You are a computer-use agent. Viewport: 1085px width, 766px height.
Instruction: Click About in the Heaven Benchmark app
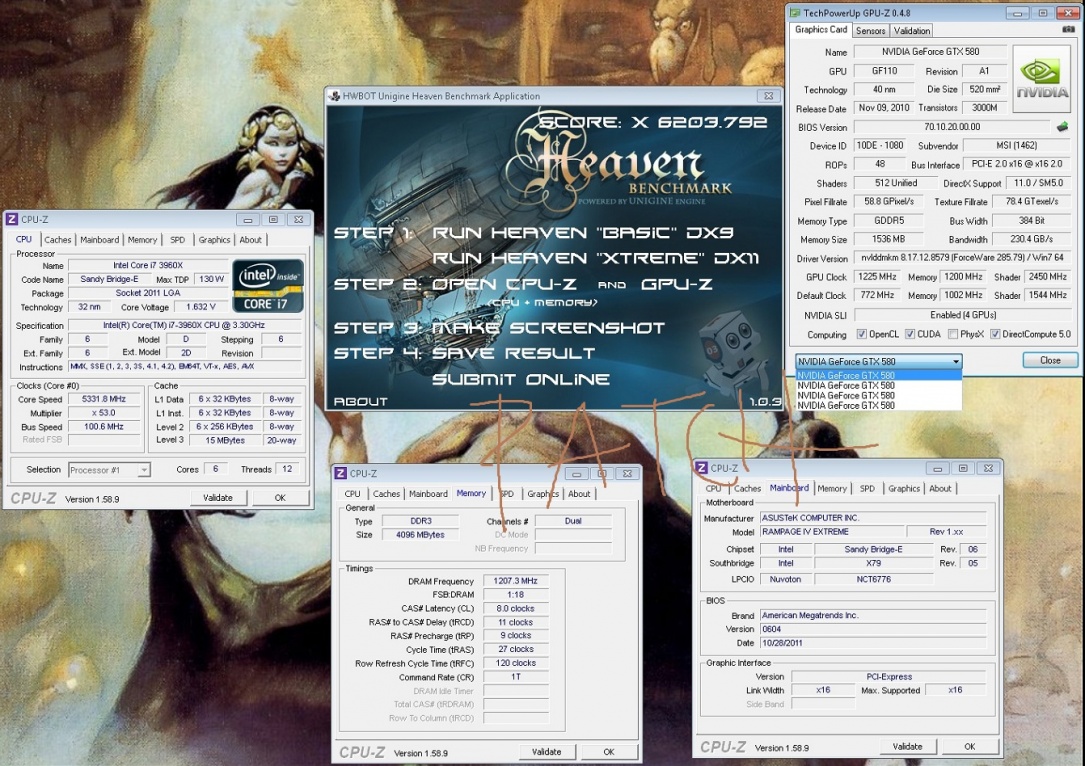pyautogui.click(x=360, y=401)
